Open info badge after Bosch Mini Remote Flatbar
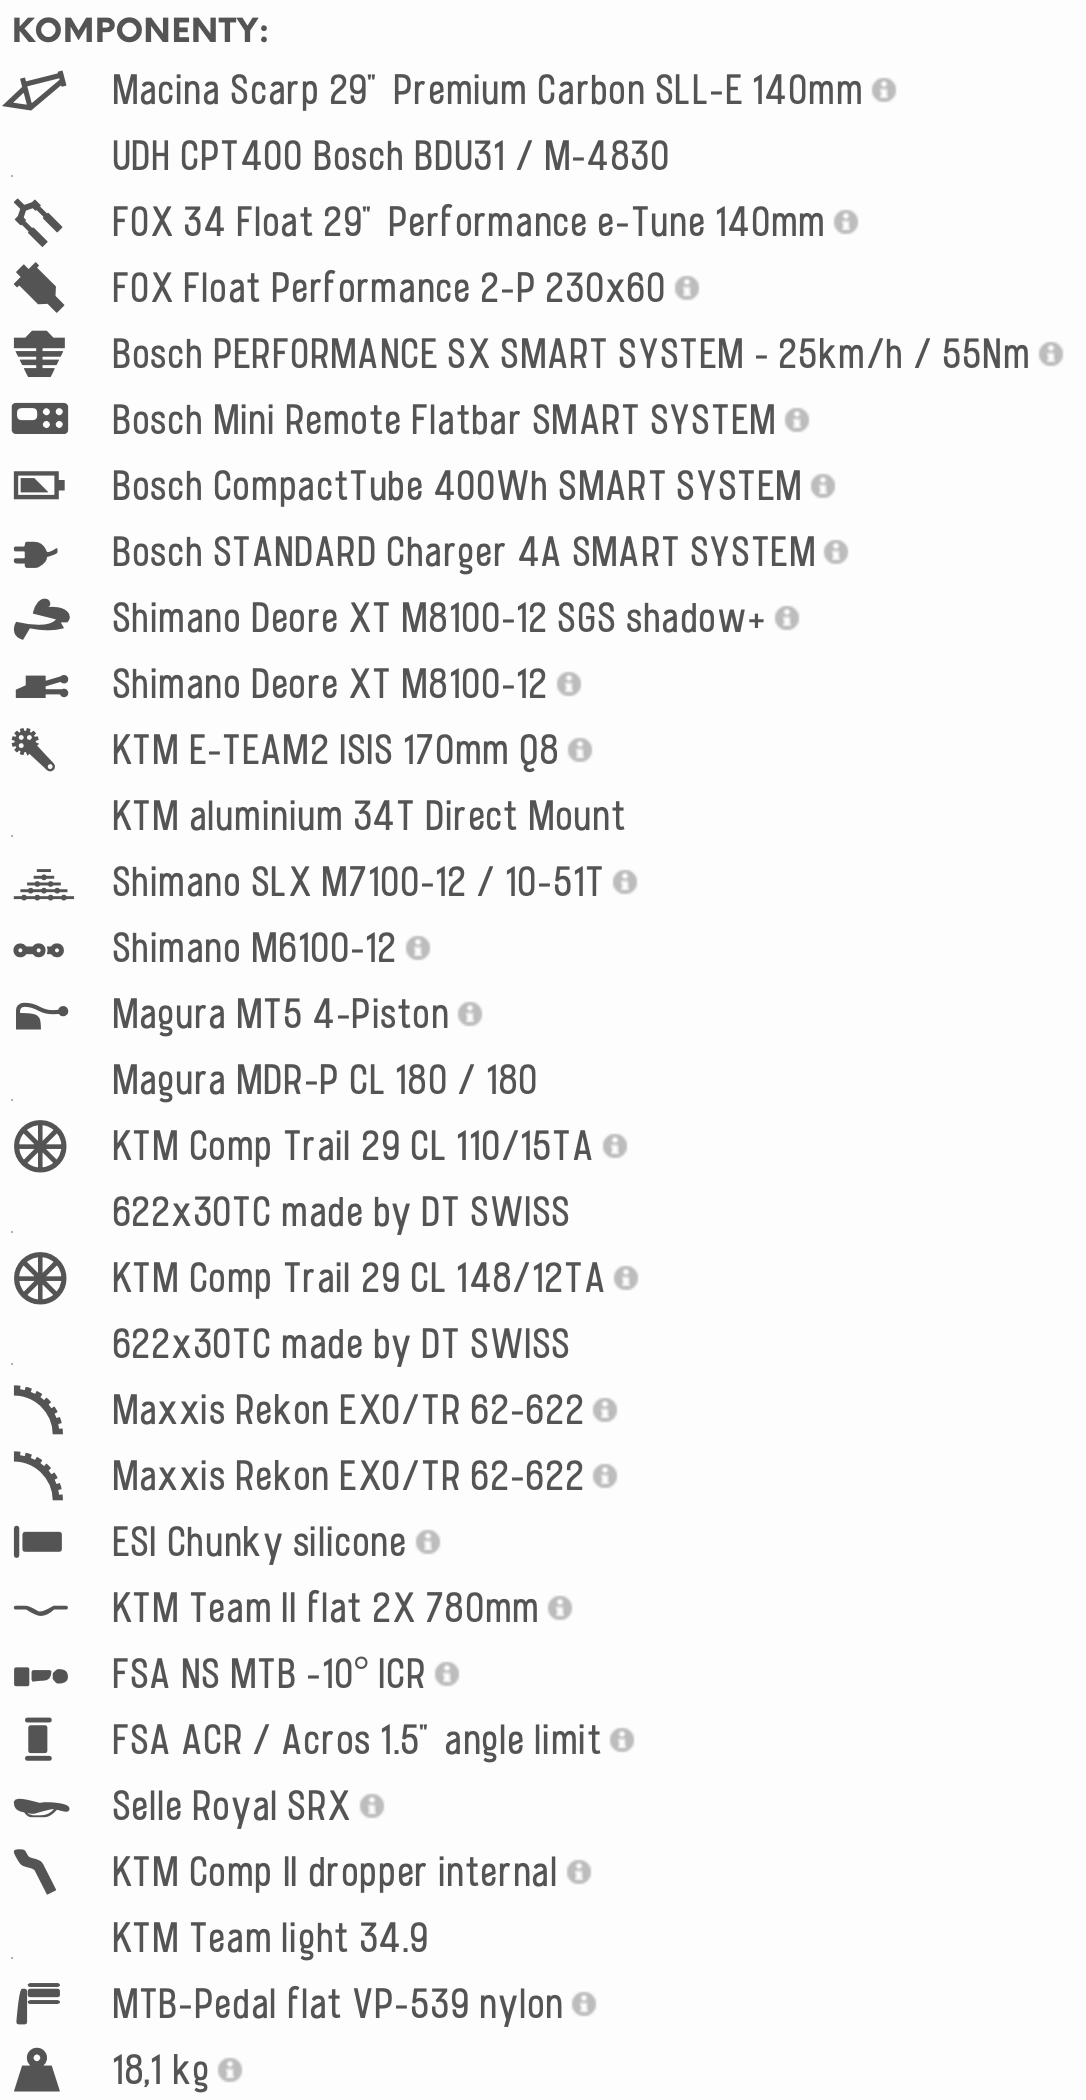This screenshot has width=1086, height=2100. [x=797, y=420]
